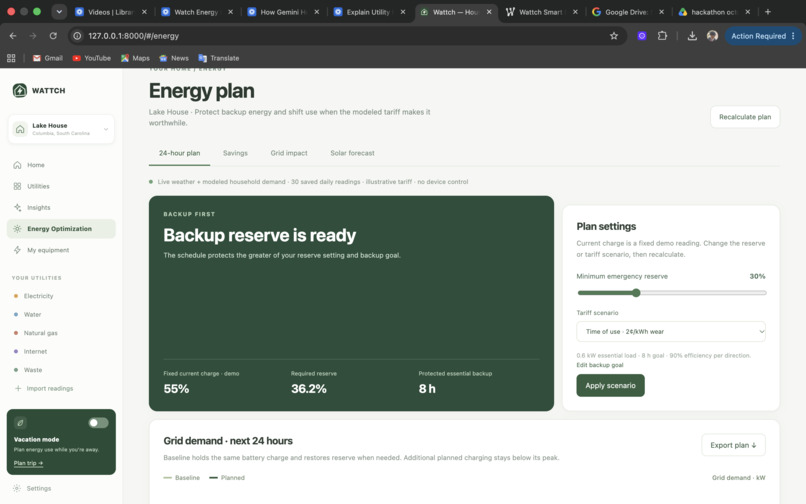The image size is (806, 504).
Task: Click the leaf icon in Vacation mode card
Action: (x=21, y=423)
